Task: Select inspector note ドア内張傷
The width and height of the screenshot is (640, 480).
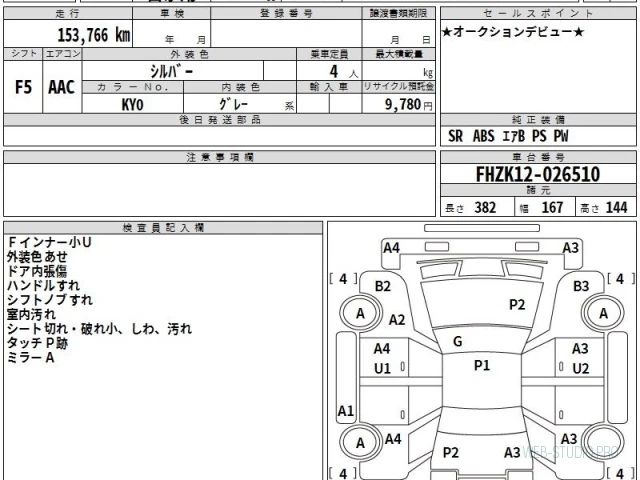Action: point(37,271)
